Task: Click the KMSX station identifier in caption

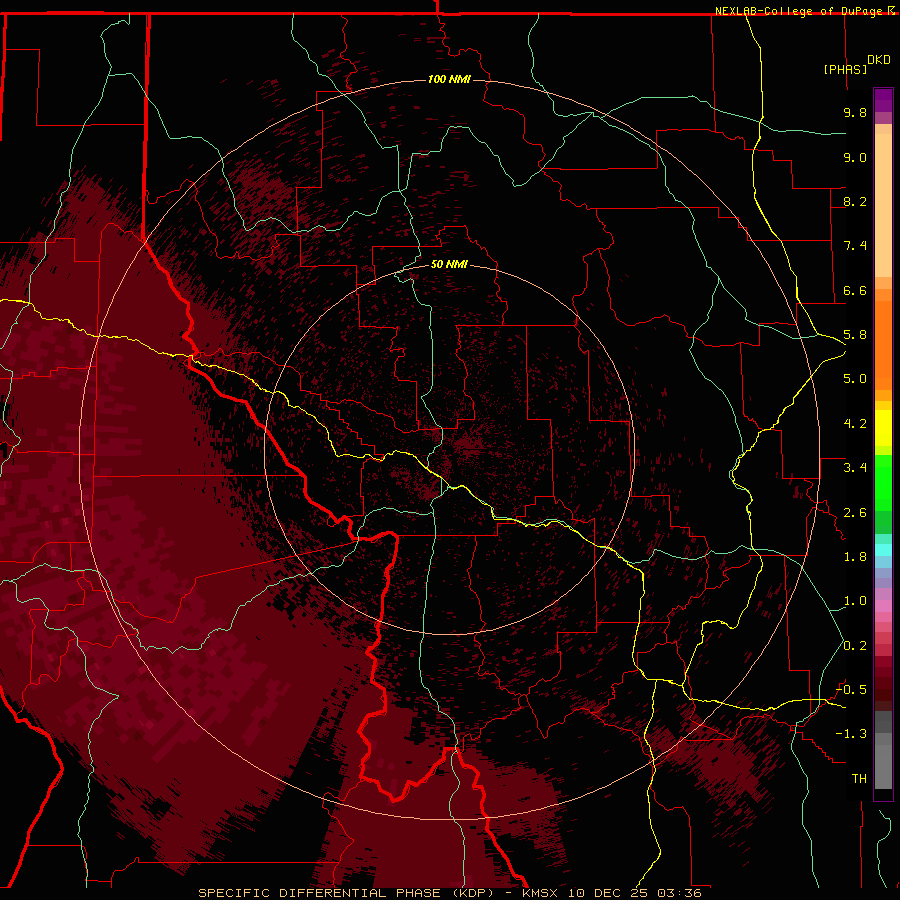Action: coord(540,893)
